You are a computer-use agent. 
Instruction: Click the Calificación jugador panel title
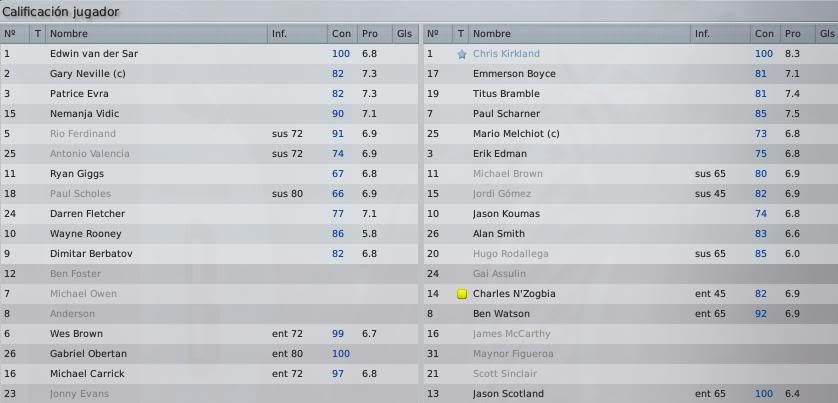[x=60, y=12]
